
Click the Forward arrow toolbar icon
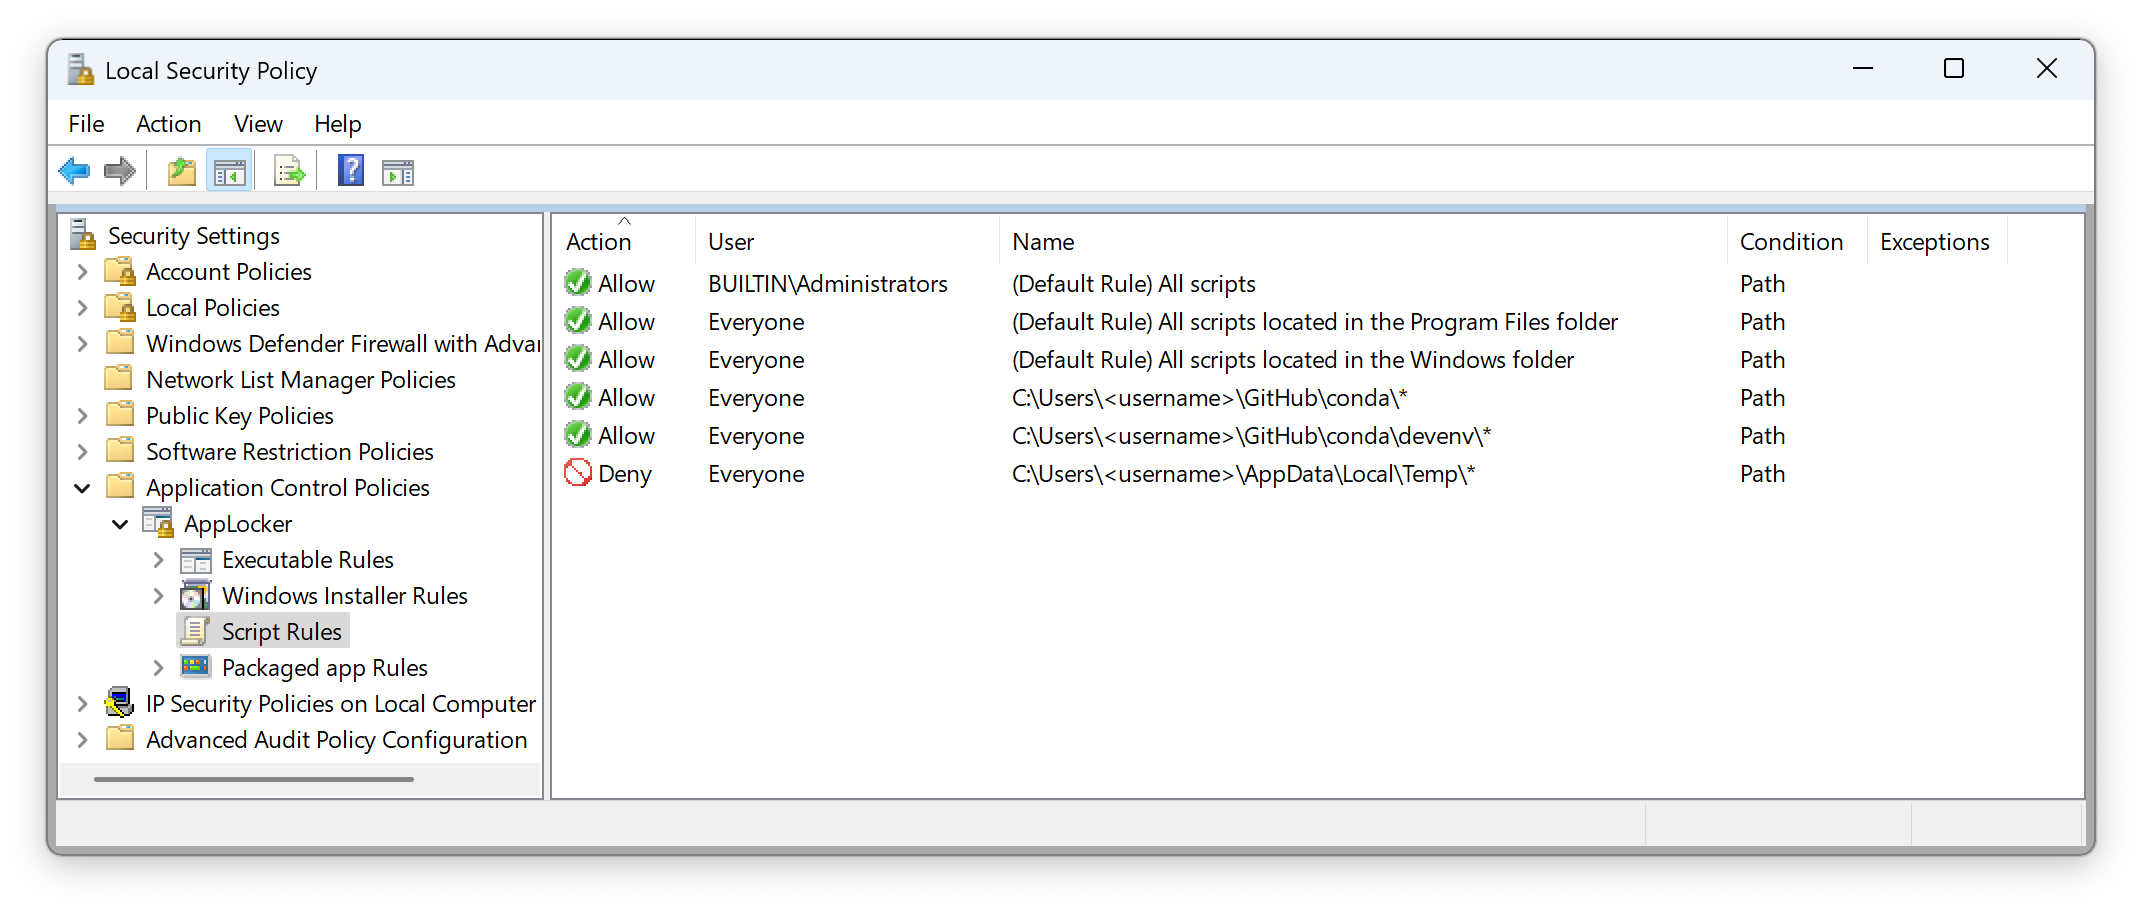[120, 172]
